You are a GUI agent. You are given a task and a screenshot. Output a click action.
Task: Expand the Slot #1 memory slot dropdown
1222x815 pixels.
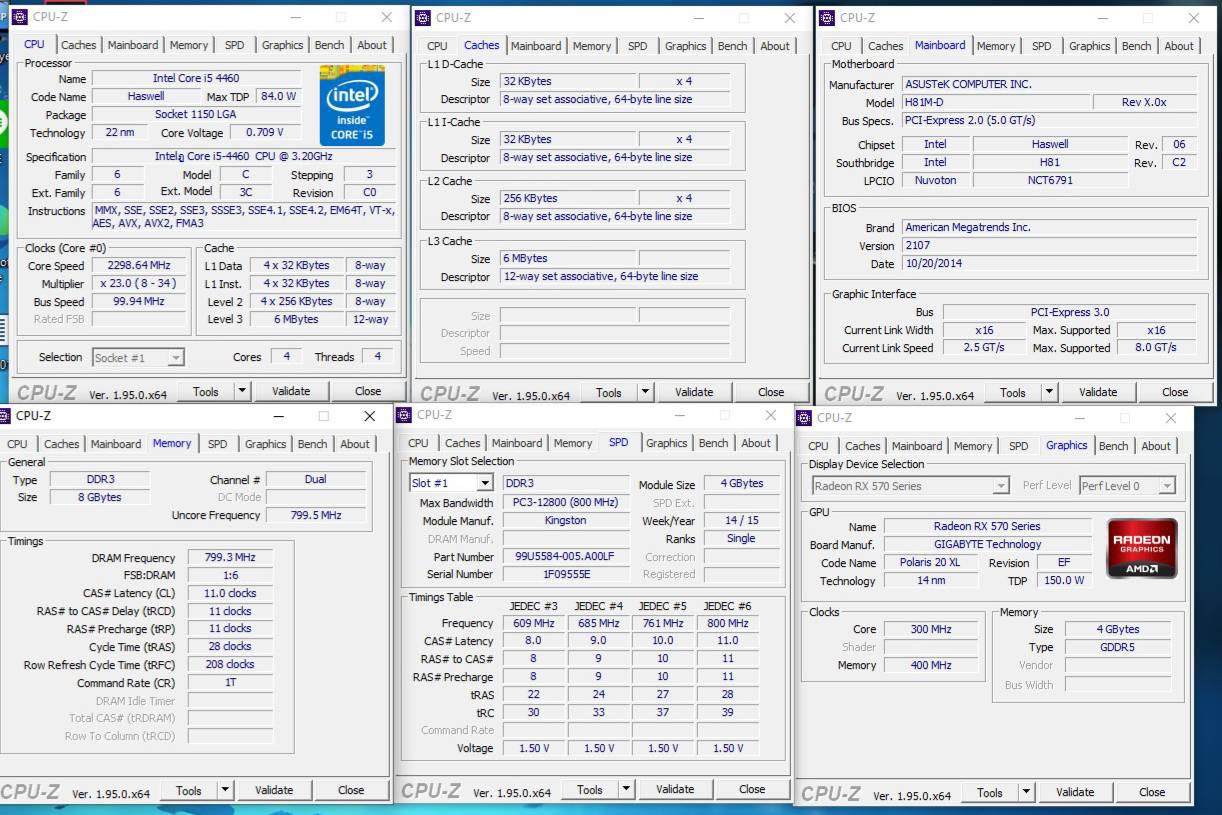pos(484,483)
